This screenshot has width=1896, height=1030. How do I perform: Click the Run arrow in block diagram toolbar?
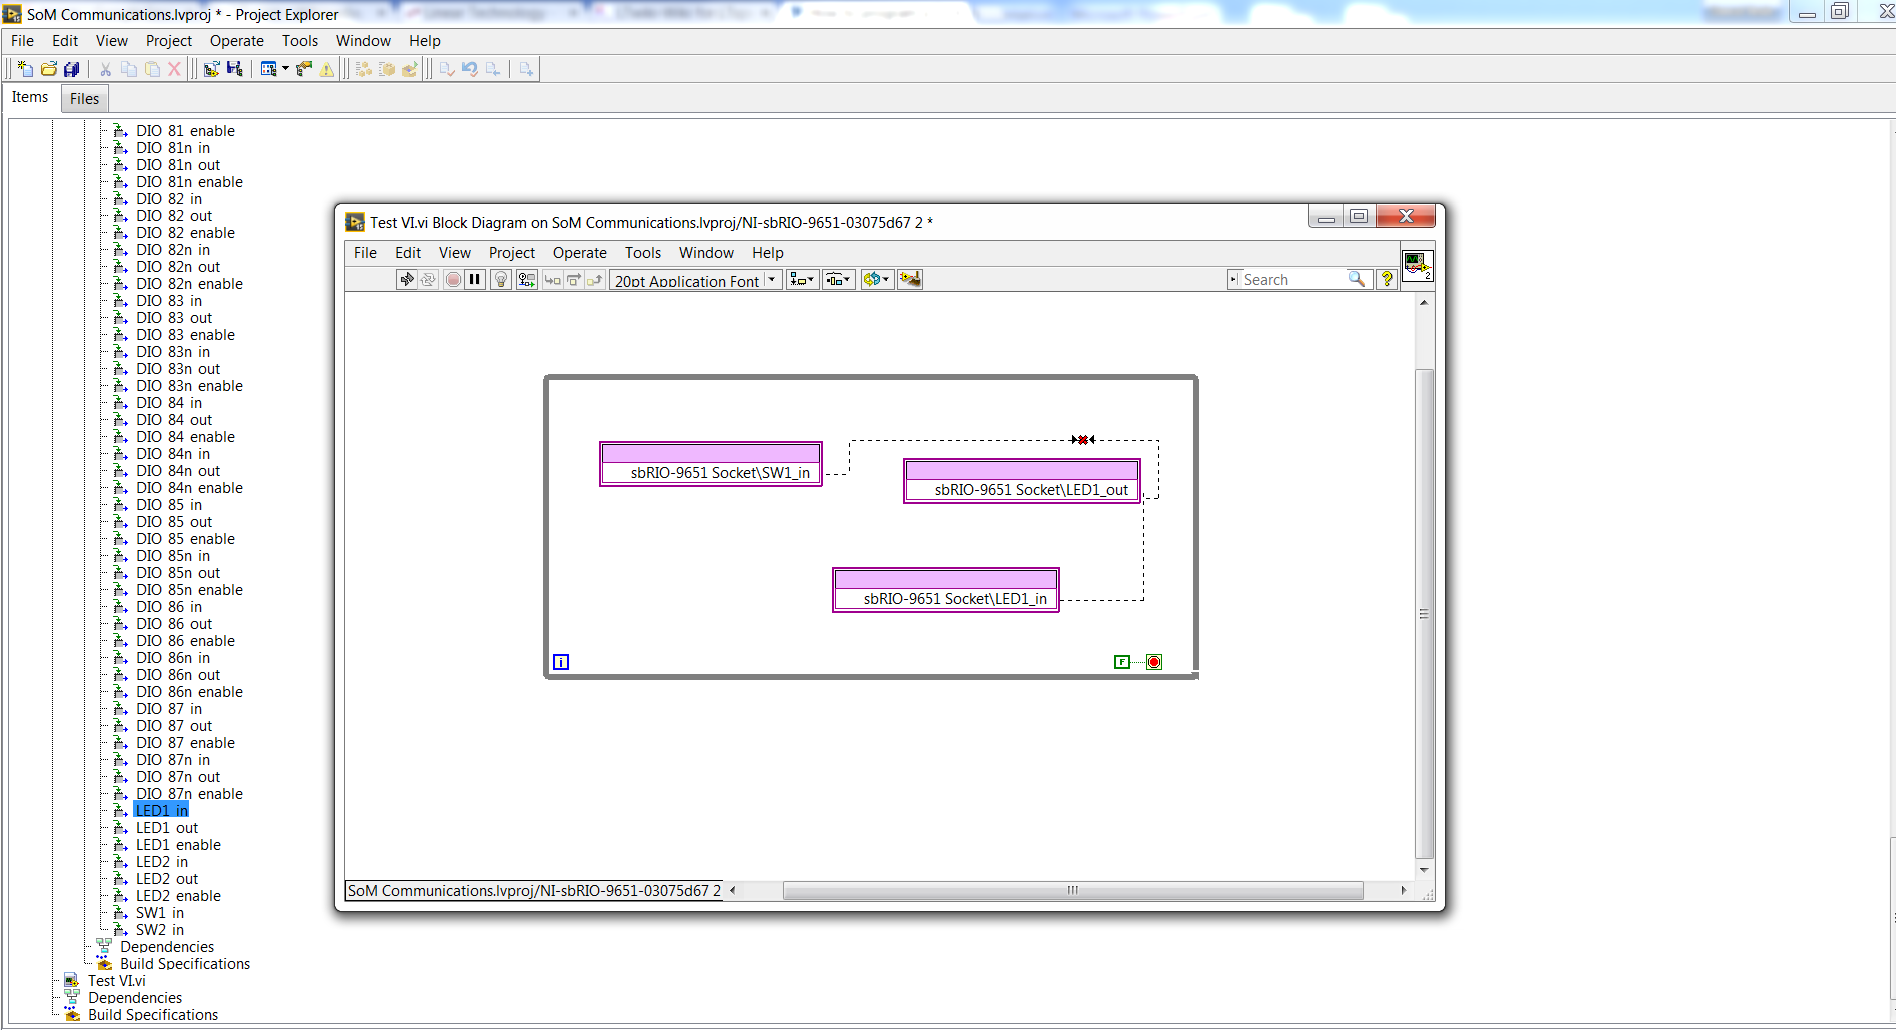pos(406,280)
